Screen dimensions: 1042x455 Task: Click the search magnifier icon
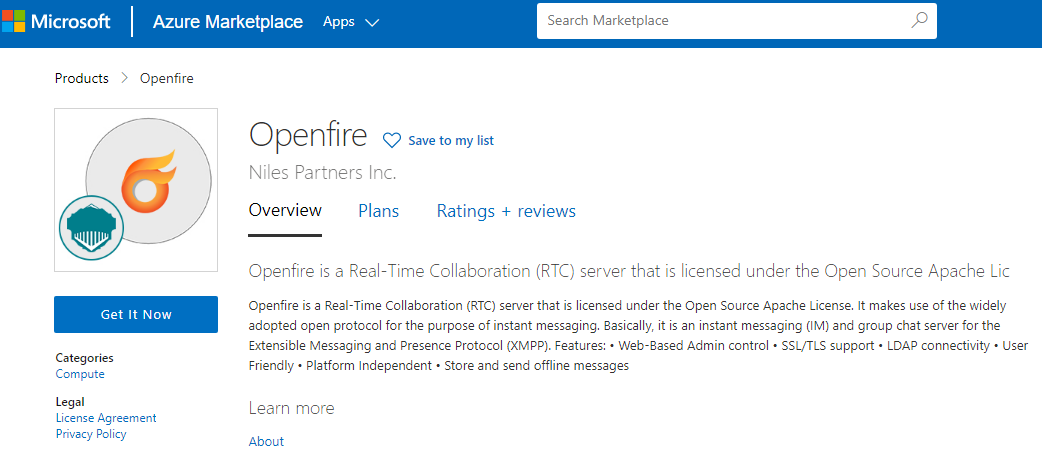click(919, 20)
